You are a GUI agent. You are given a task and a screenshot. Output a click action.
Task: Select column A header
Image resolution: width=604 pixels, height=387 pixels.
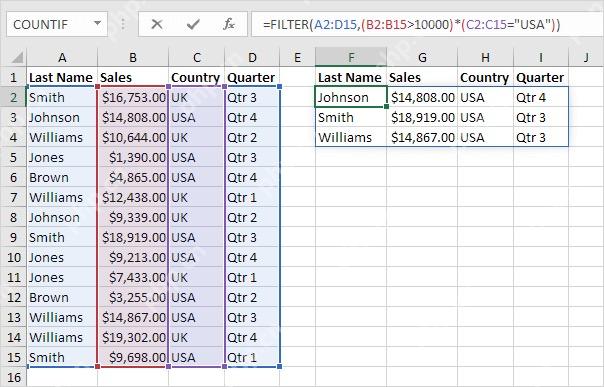(62, 57)
